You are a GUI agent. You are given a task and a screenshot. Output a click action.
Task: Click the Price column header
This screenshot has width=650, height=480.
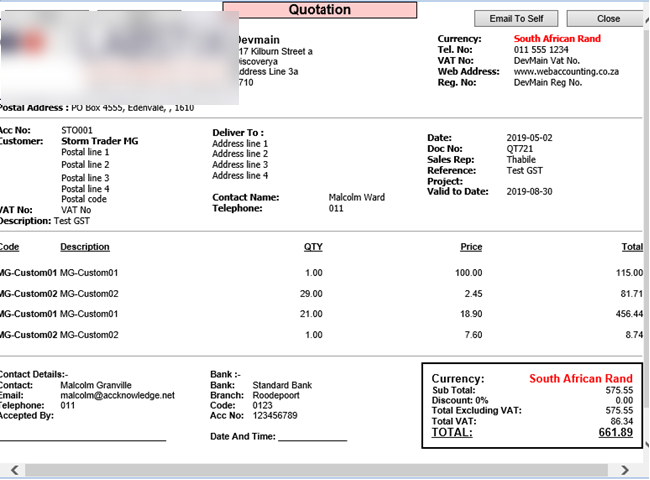[x=470, y=247]
